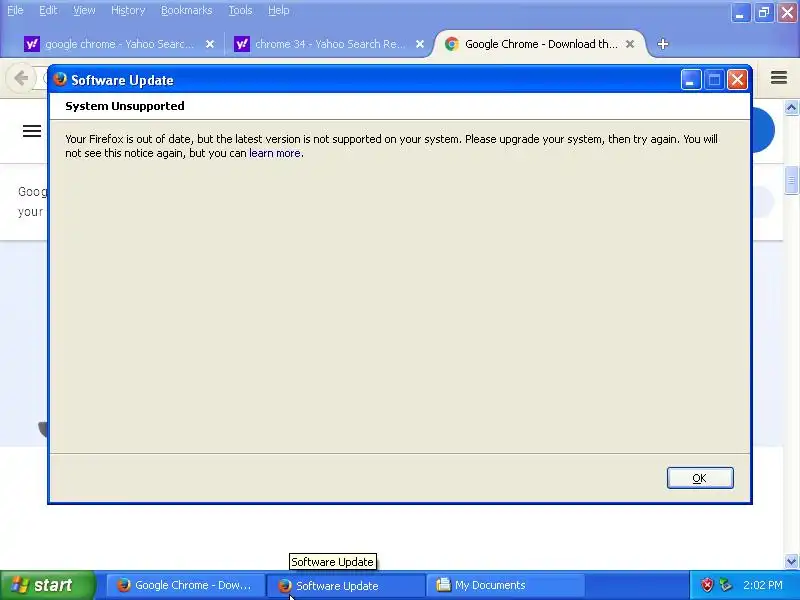
Task: Switch to Google Chrome taskbar button
Action: tap(185, 585)
